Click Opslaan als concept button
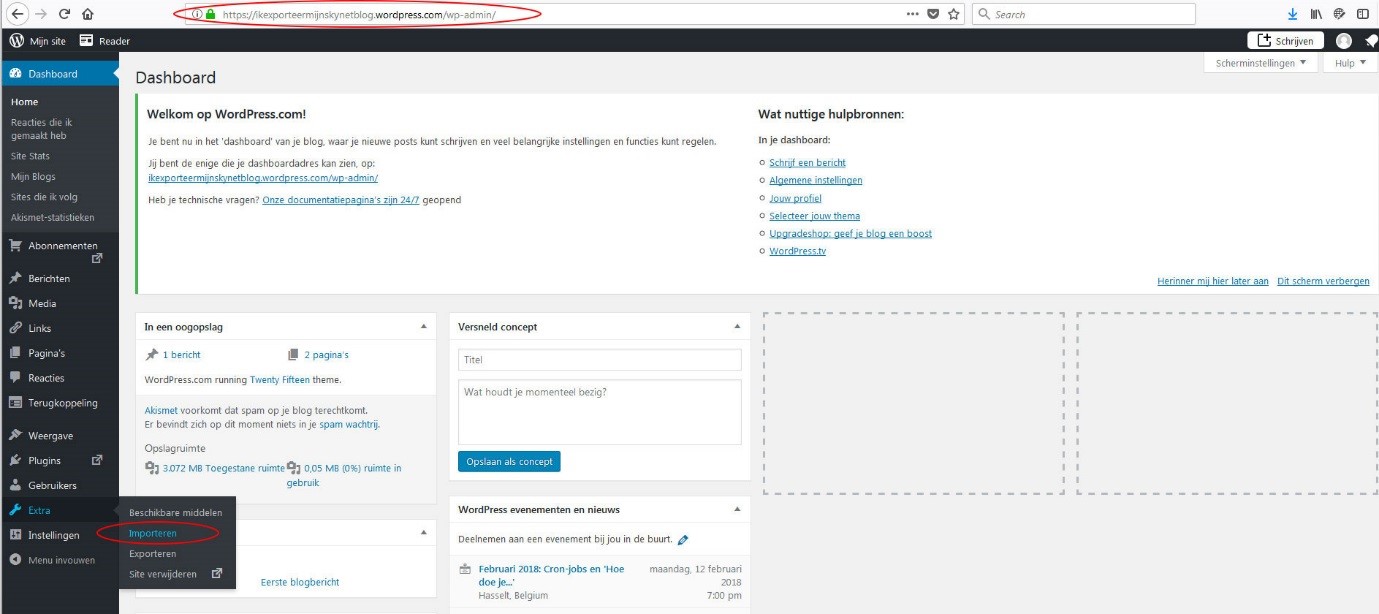Screen dimensions: 1379x614 click(x=509, y=461)
